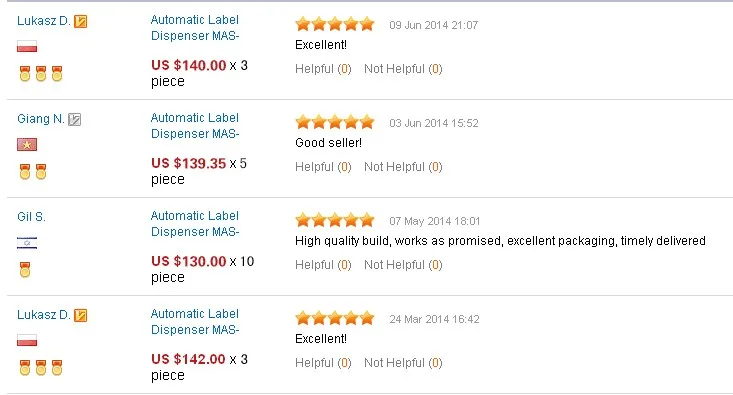Mark the 24 Mar 2014 review Not Helpful
This screenshot has height=395, width=733.
(x=403, y=363)
